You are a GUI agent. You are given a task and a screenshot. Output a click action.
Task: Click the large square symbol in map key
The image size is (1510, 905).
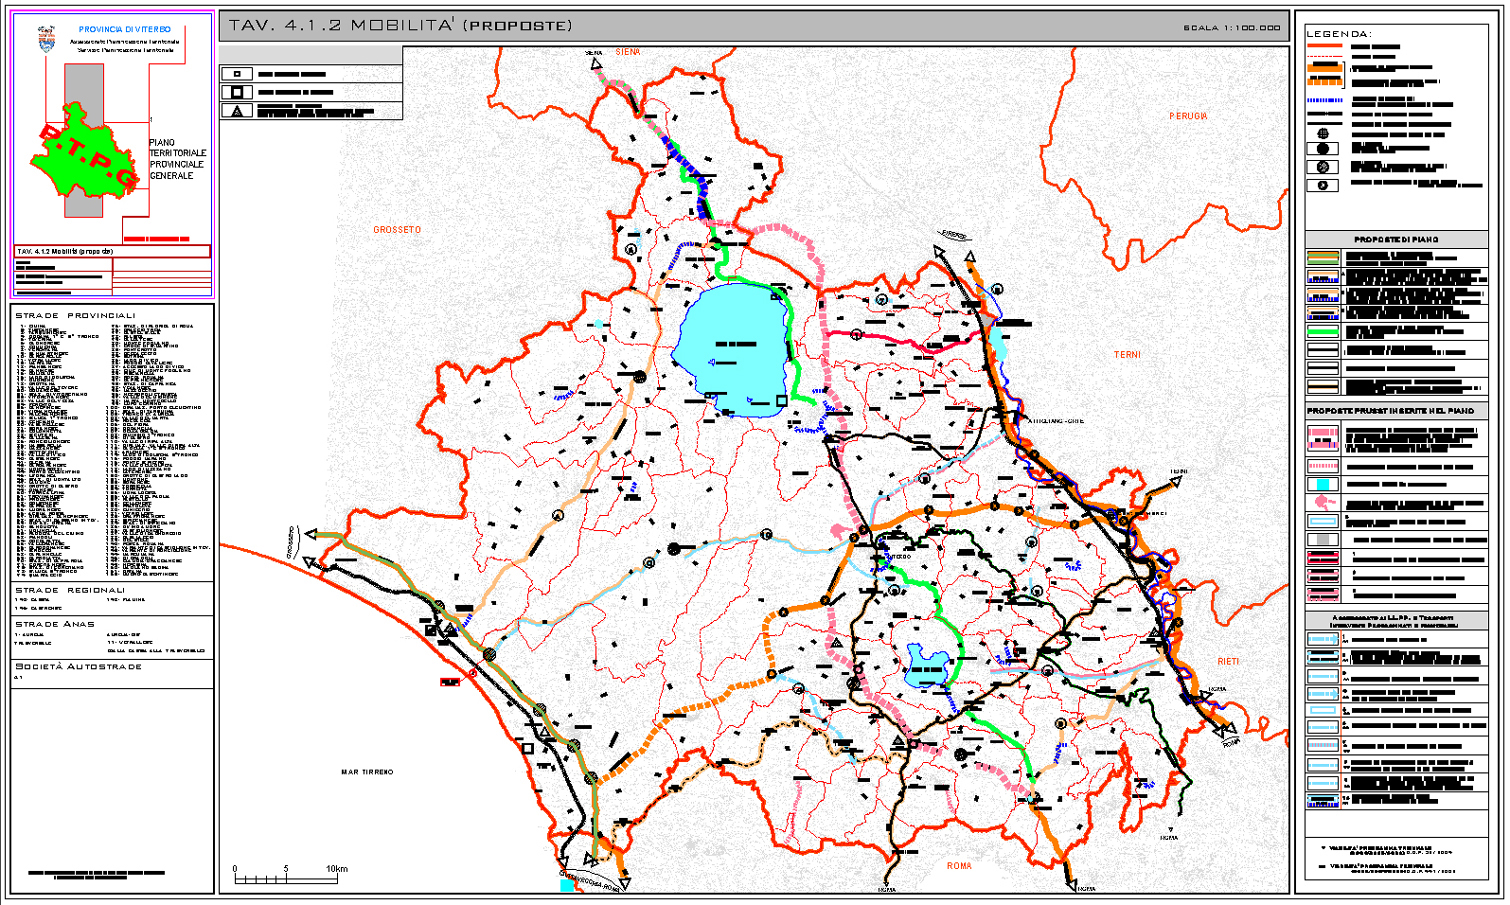pyautogui.click(x=237, y=92)
